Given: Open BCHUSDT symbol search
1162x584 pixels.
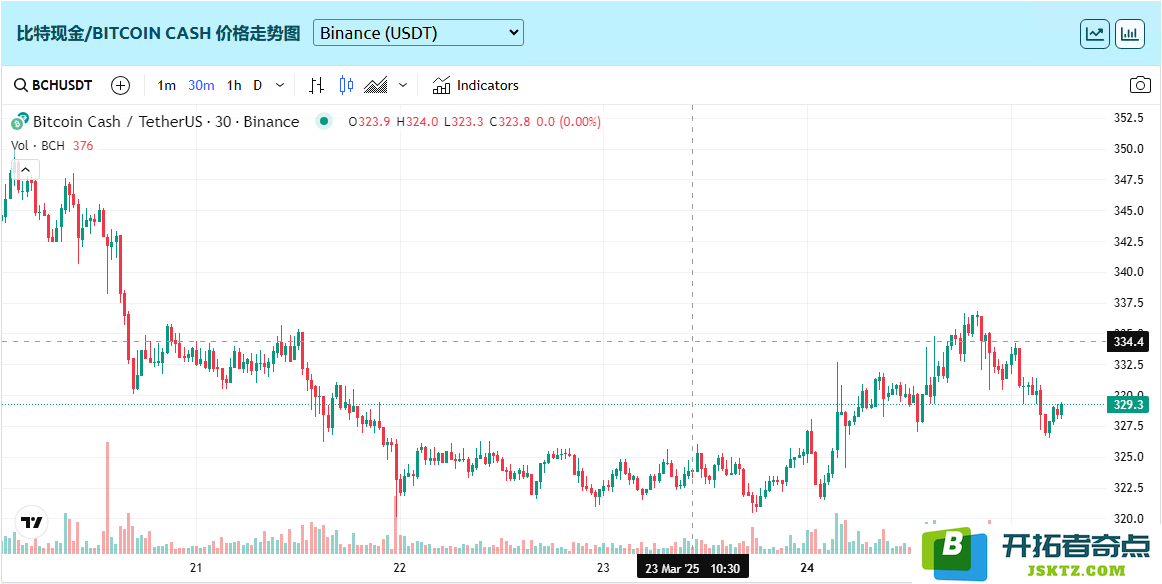Looking at the screenshot, I should tap(53, 85).
